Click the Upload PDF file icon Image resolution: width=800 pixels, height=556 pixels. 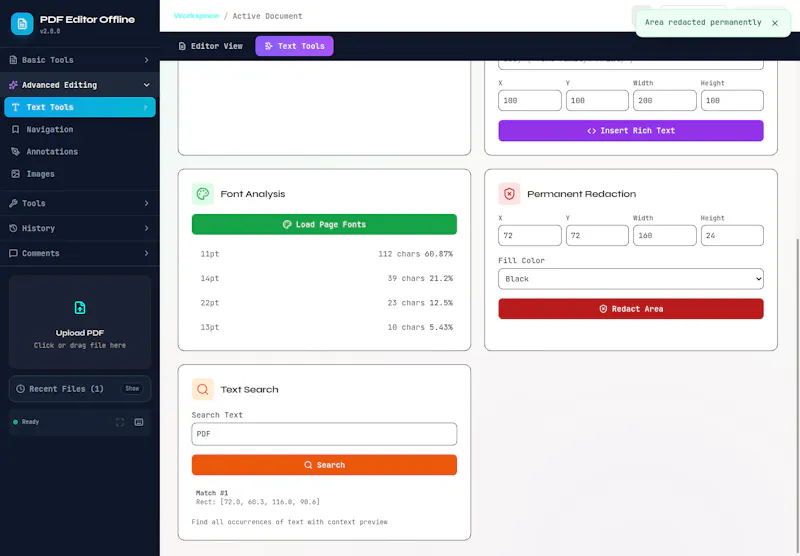tap(80, 308)
